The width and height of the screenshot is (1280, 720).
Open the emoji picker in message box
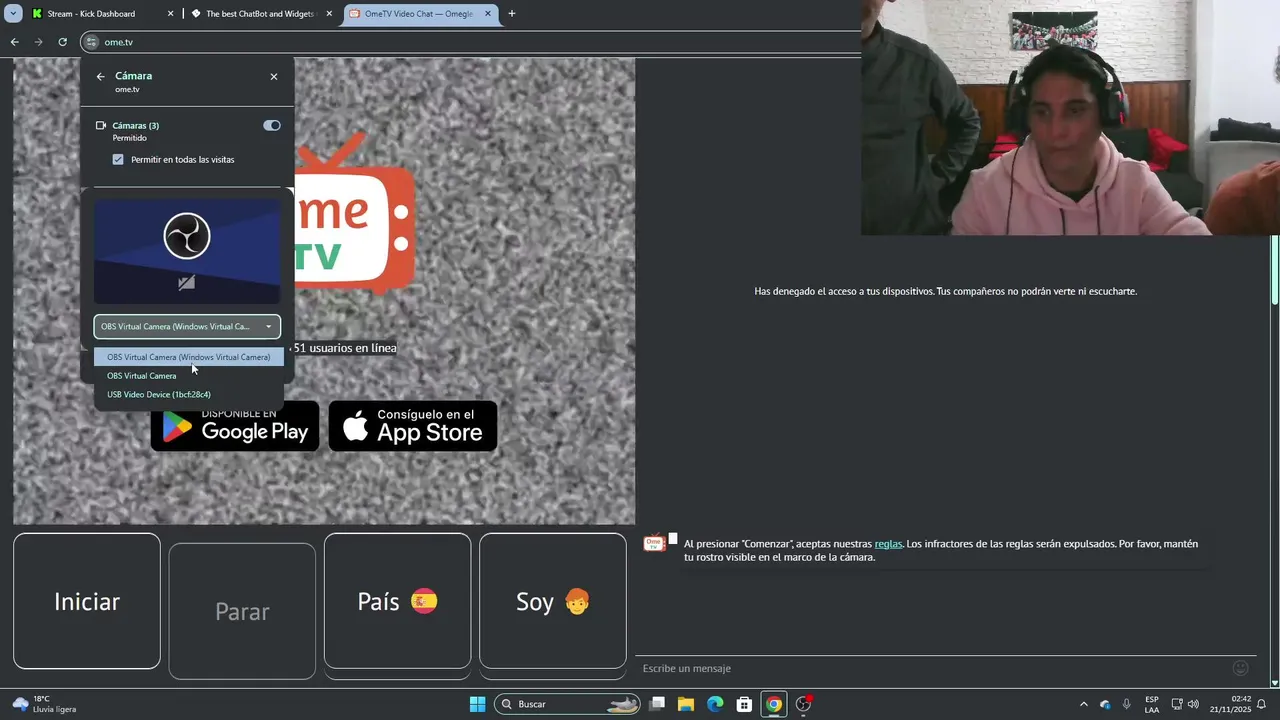click(x=1241, y=668)
